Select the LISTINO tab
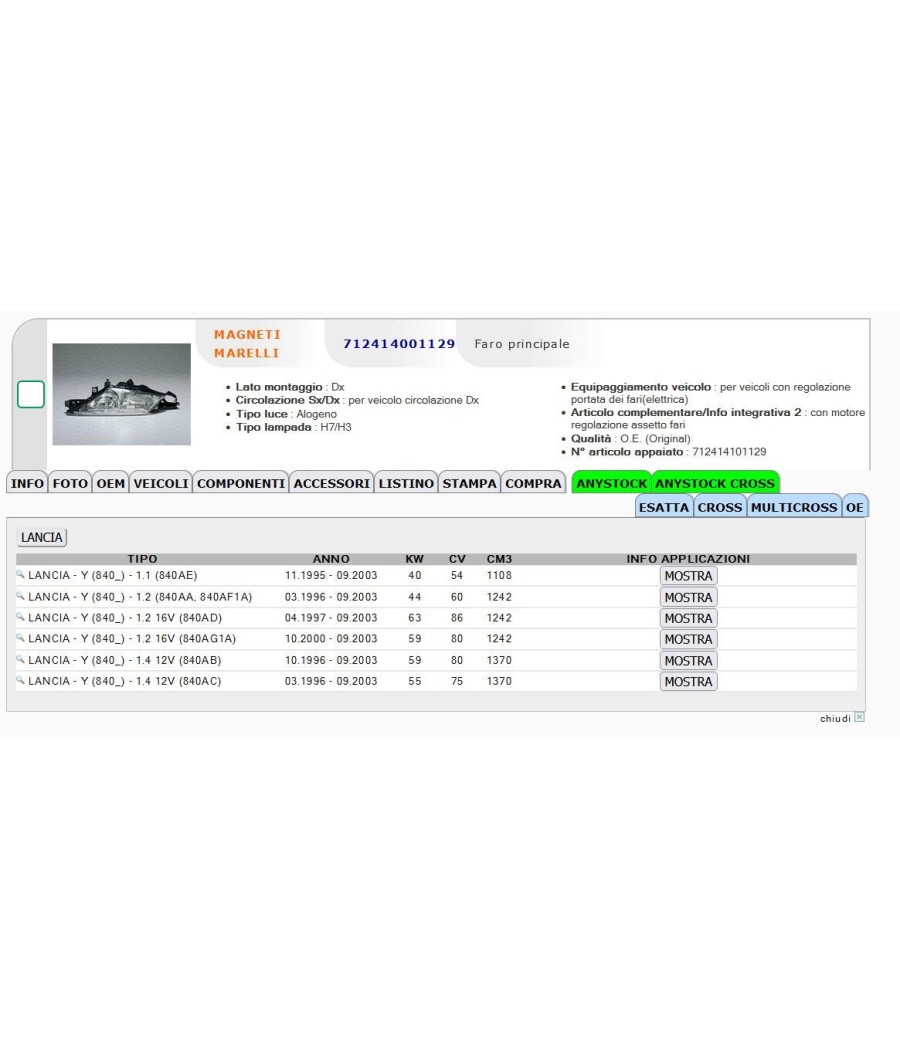The image size is (900, 1050). coord(406,483)
